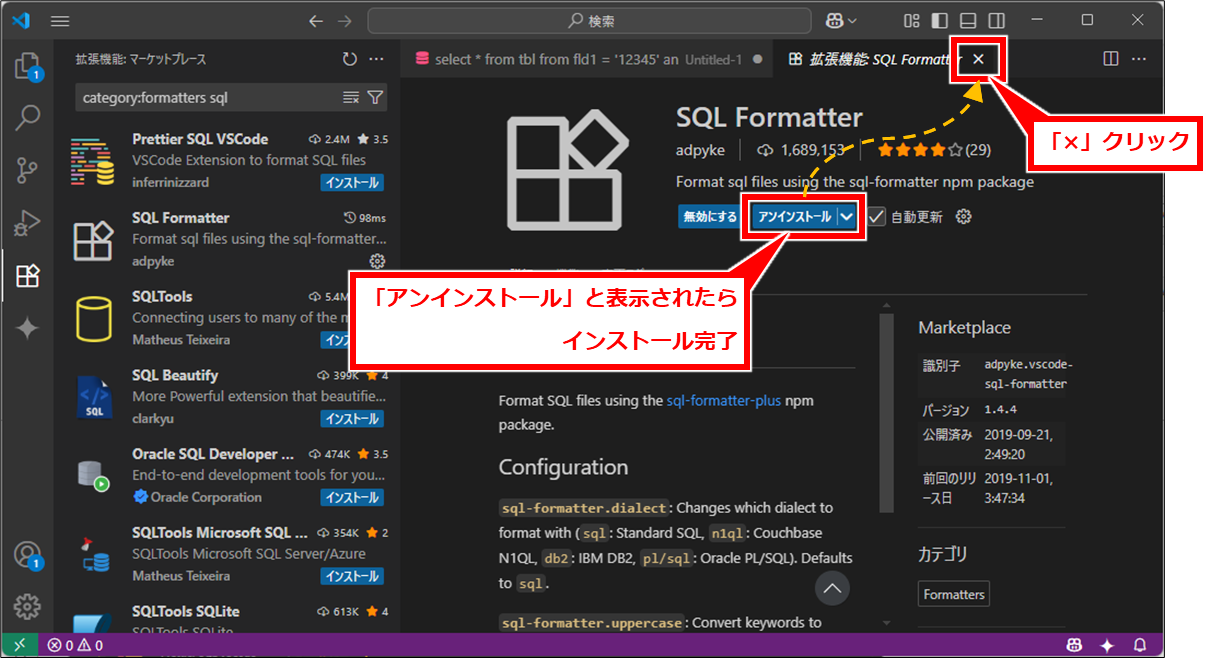Open the customize layout icon

pyautogui.click(x=911, y=20)
